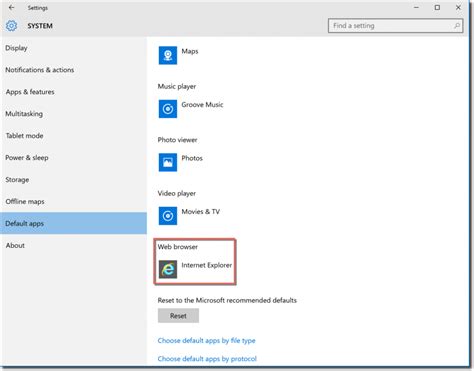Open Choose default apps by file type
474x371 pixels.
coord(206,341)
